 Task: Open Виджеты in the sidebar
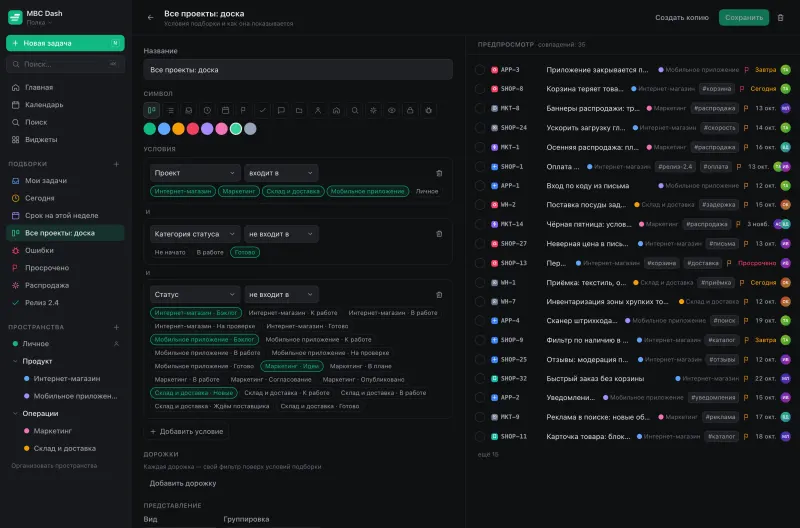point(65,139)
